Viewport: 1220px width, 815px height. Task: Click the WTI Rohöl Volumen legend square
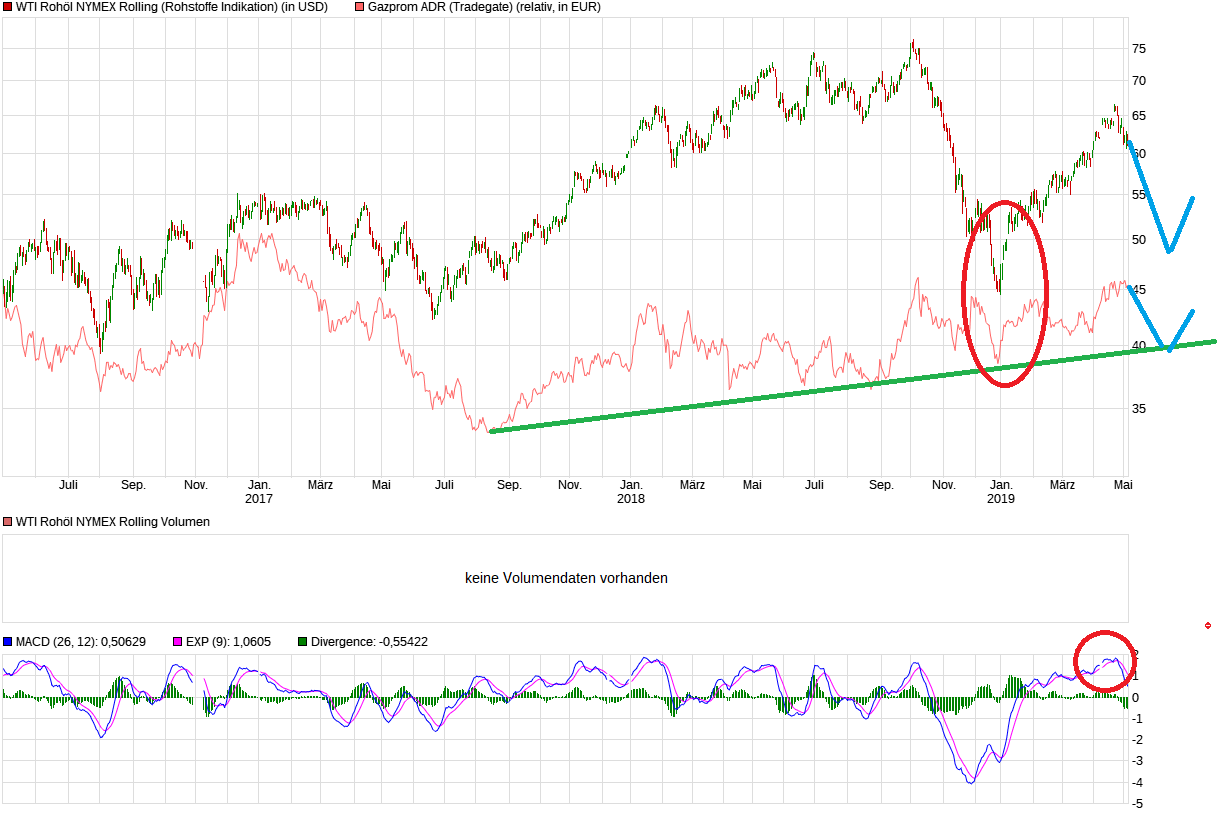coord(7,521)
